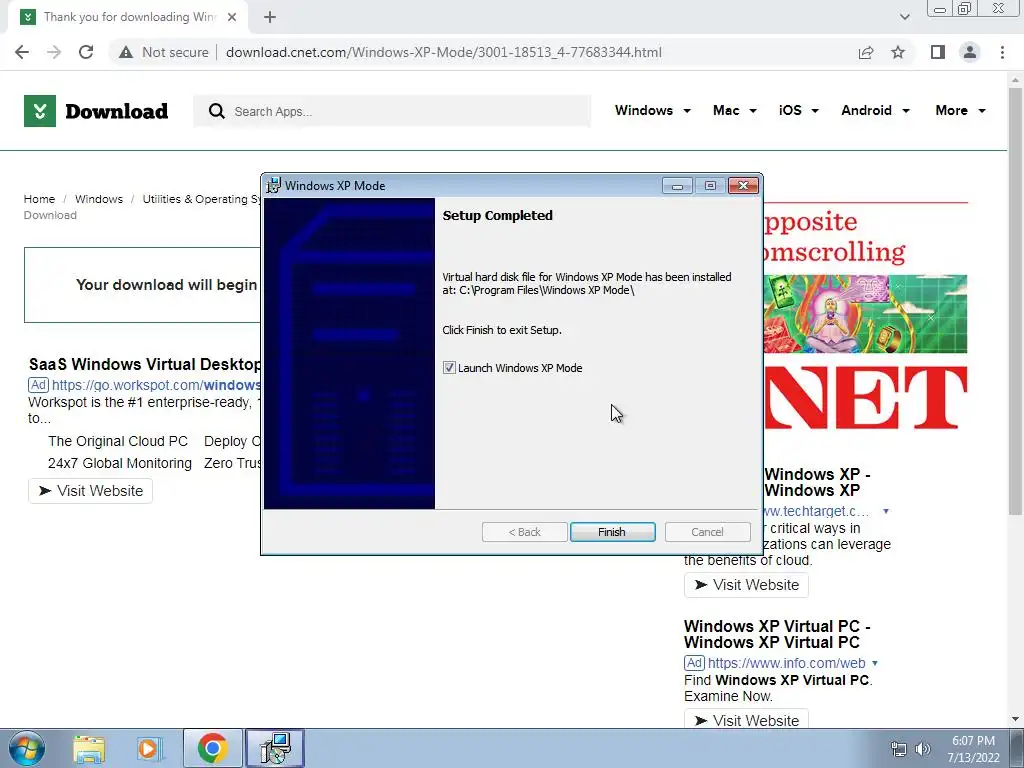Click the taskbar clock 6:07 PM
The width and height of the screenshot is (1024, 768).
point(973,741)
